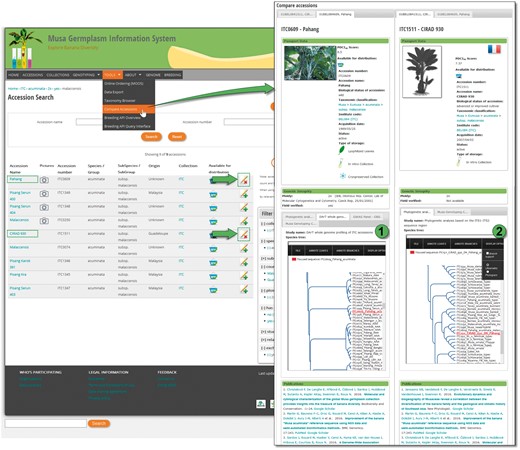Switch to DArT whole genome tab
Viewport: 520px width, 450px height.
332,217
